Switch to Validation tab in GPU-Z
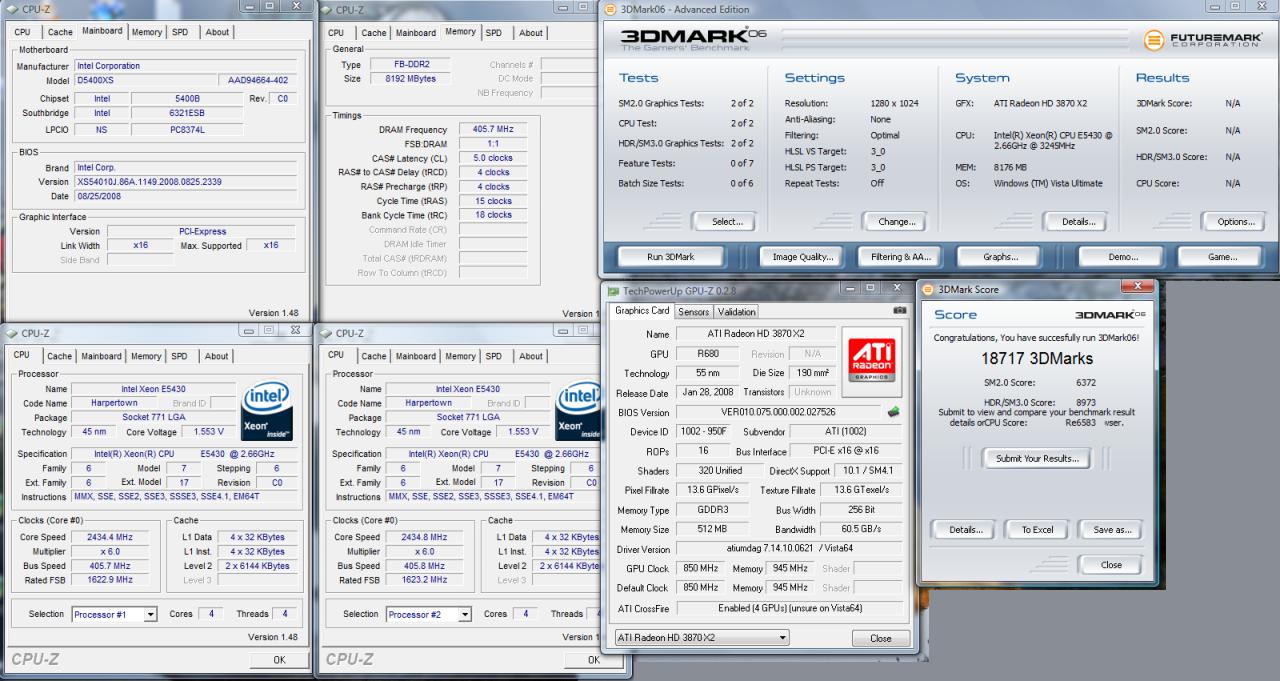Viewport: 1280px width, 681px height. pos(737,312)
